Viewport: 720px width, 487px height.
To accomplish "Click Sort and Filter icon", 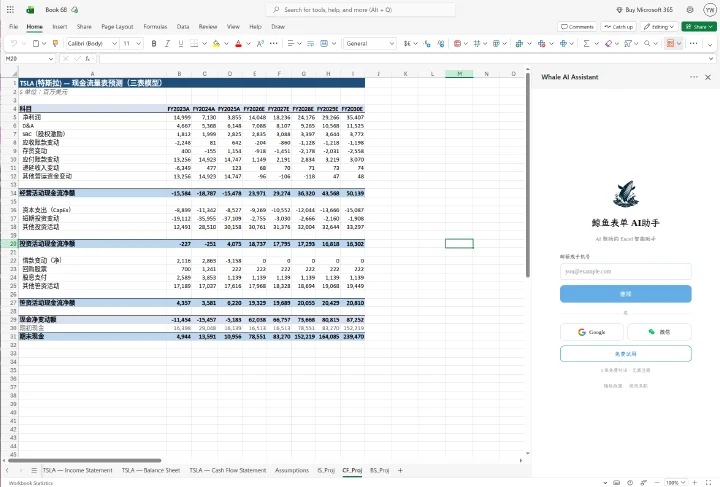I will coord(628,44).
